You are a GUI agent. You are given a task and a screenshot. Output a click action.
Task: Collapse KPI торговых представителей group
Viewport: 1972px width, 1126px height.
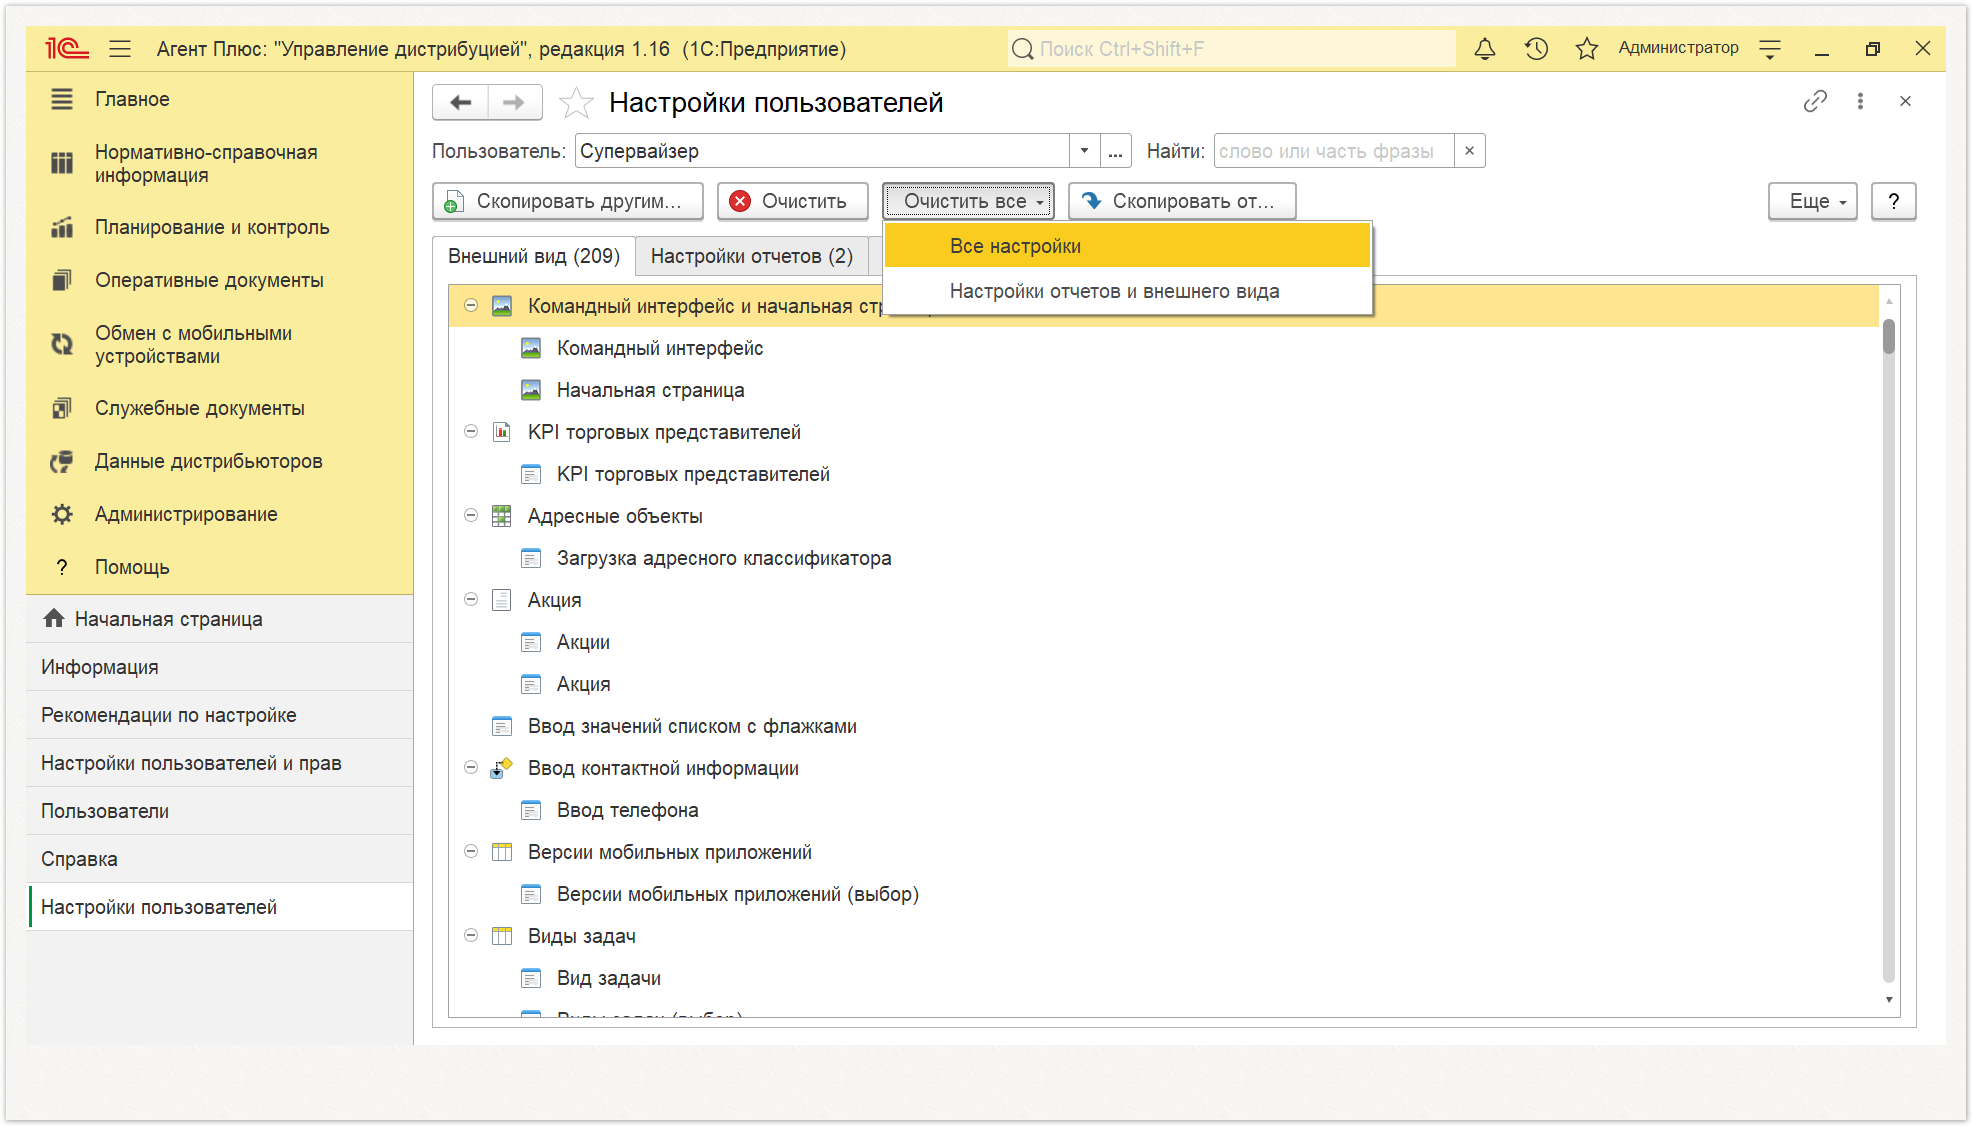pos(471,431)
